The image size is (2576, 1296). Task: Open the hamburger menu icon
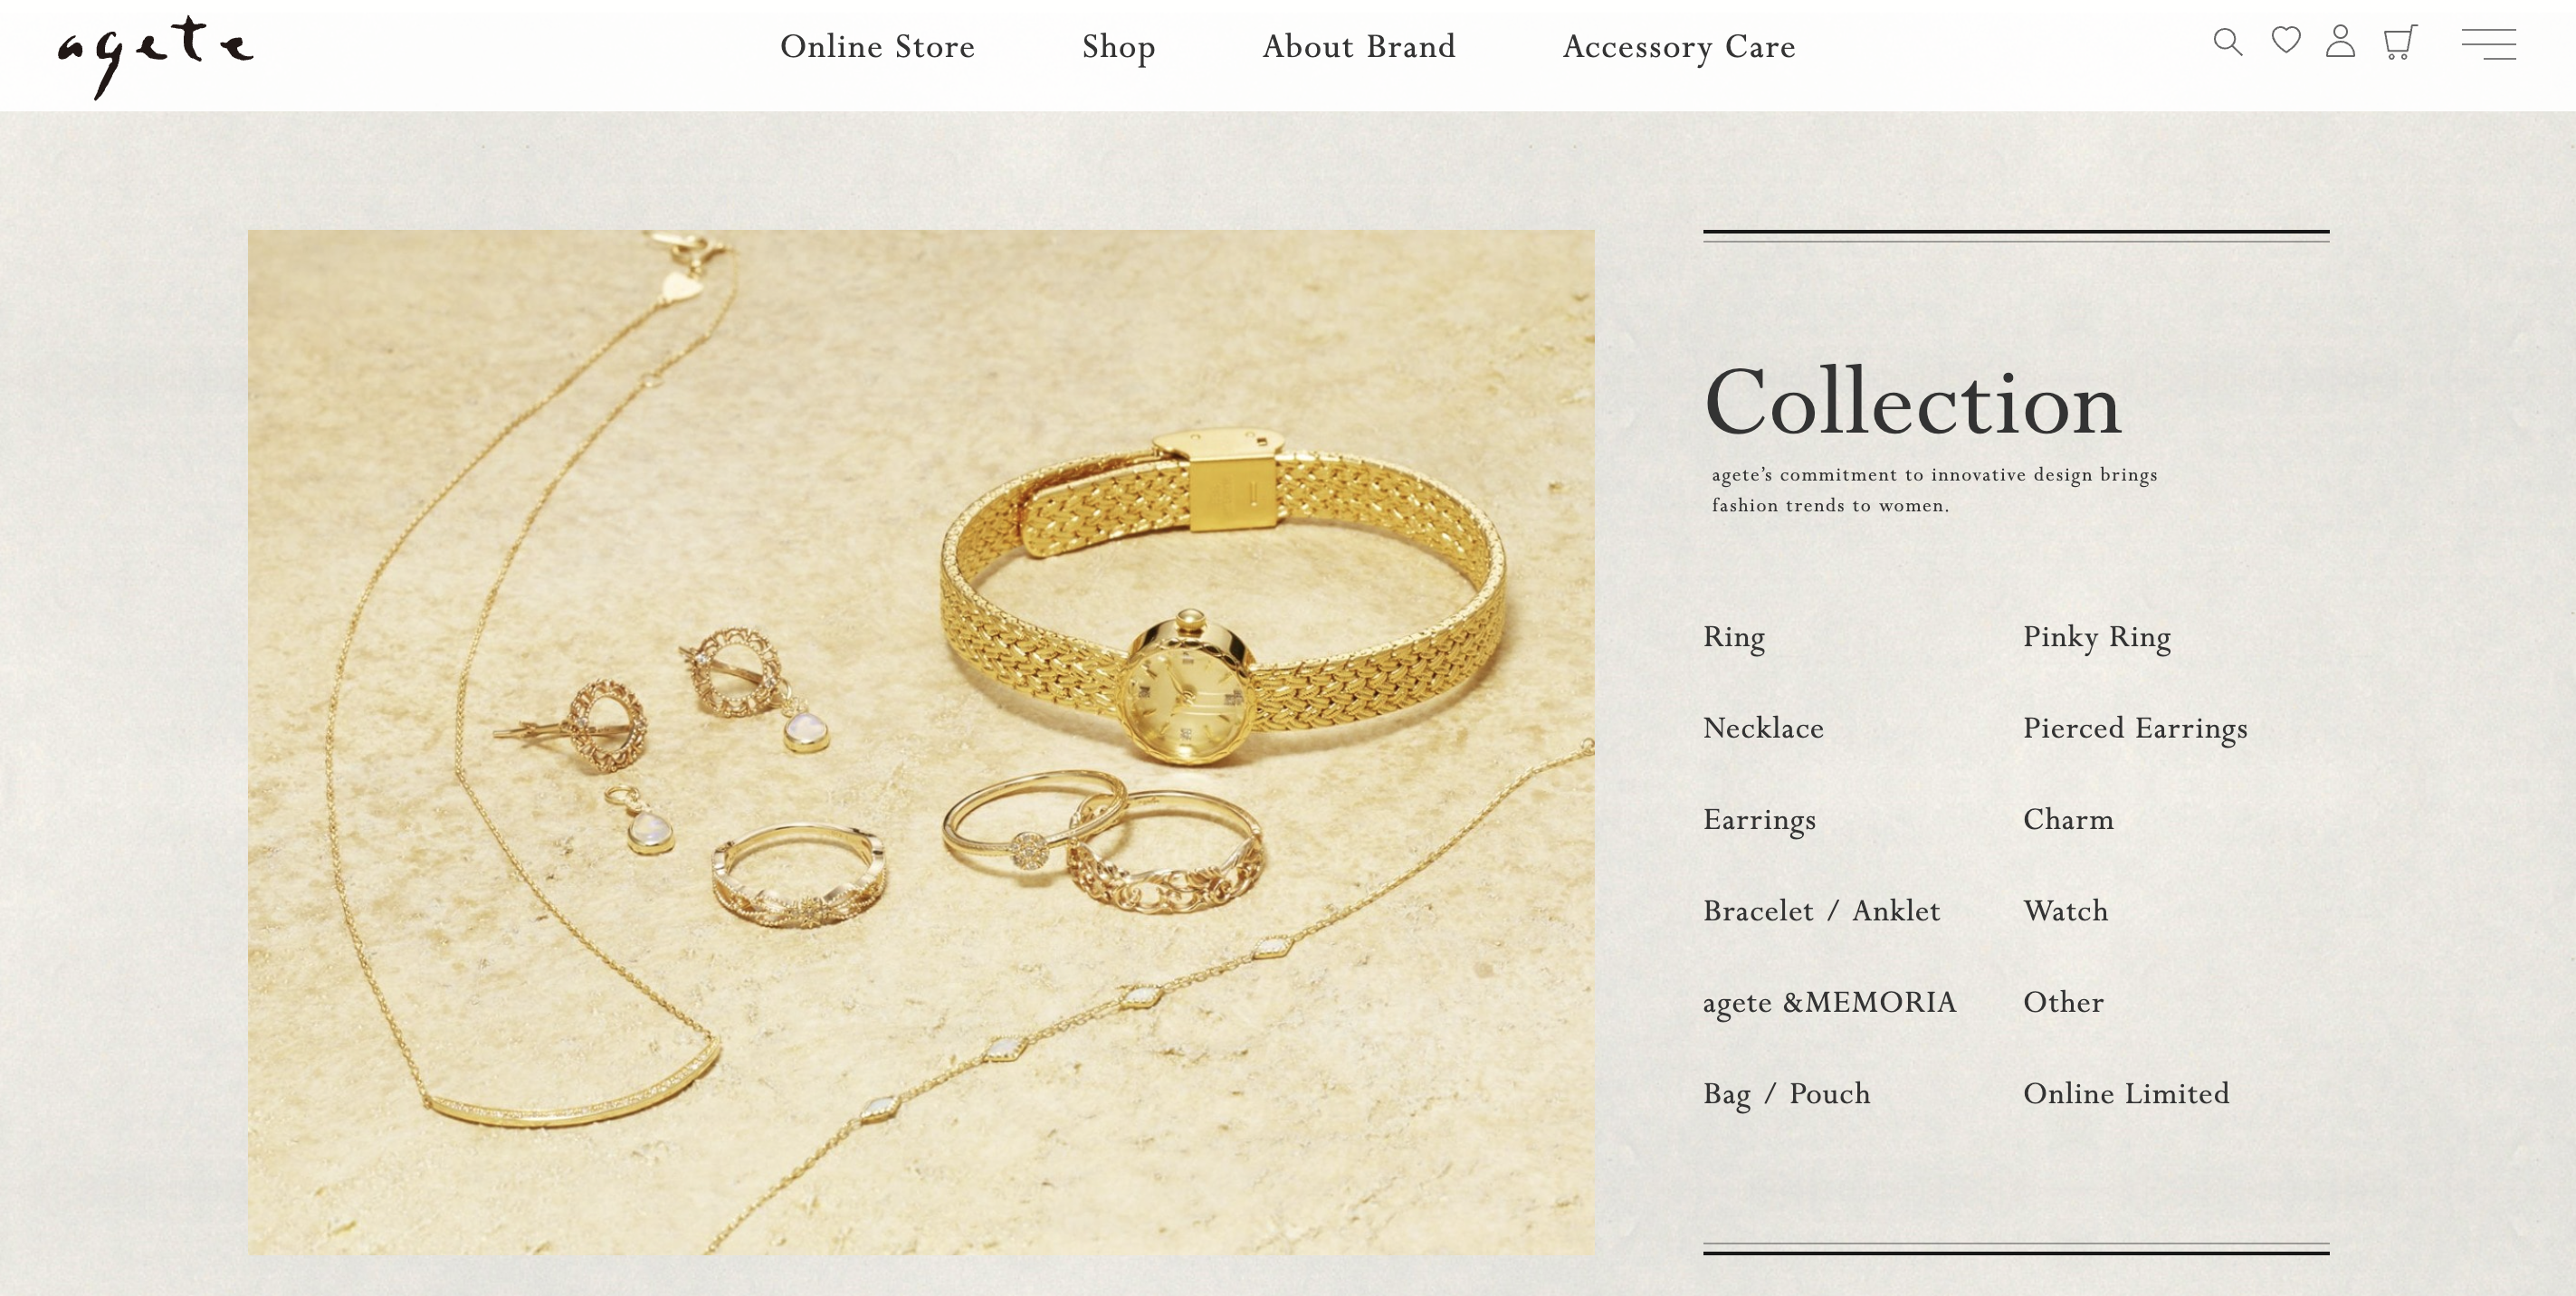(x=2488, y=44)
